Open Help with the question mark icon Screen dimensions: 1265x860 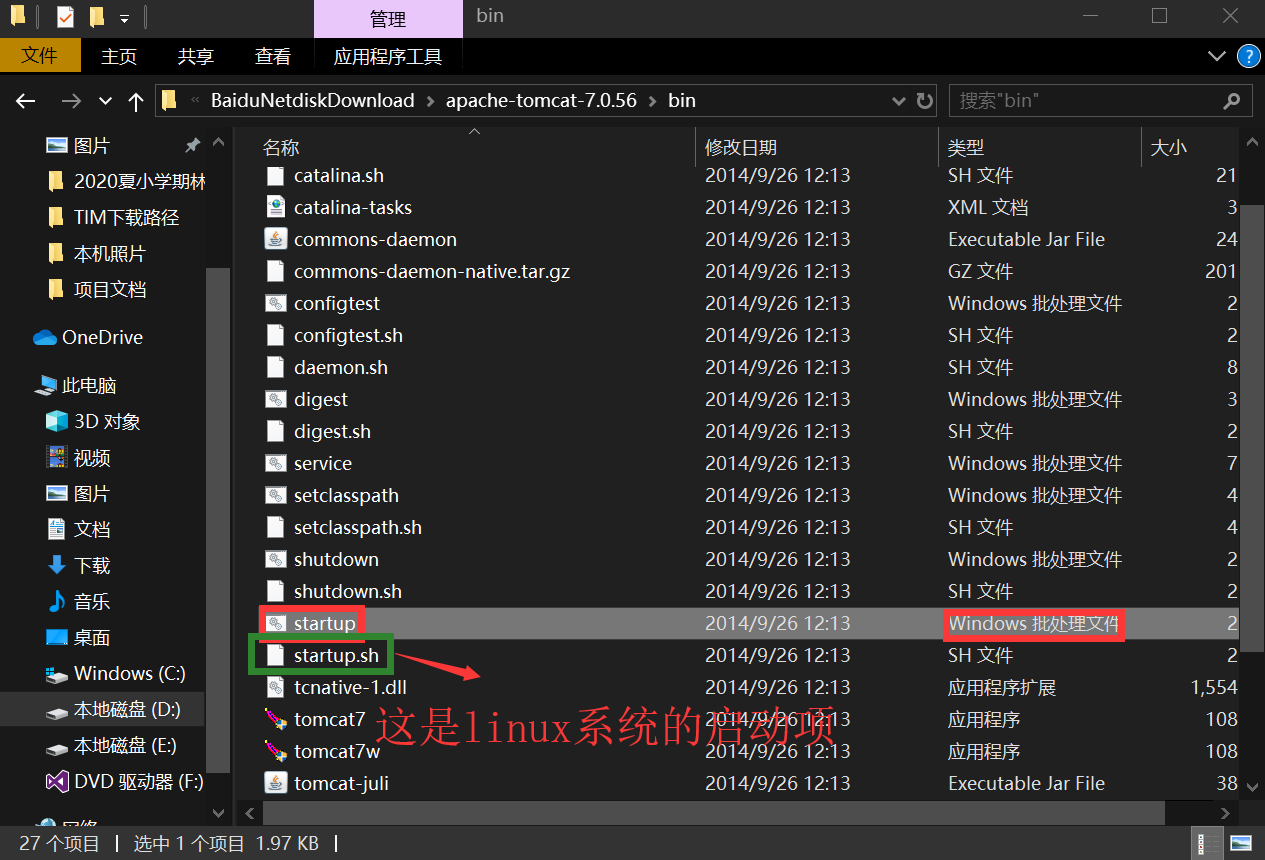[1248, 56]
